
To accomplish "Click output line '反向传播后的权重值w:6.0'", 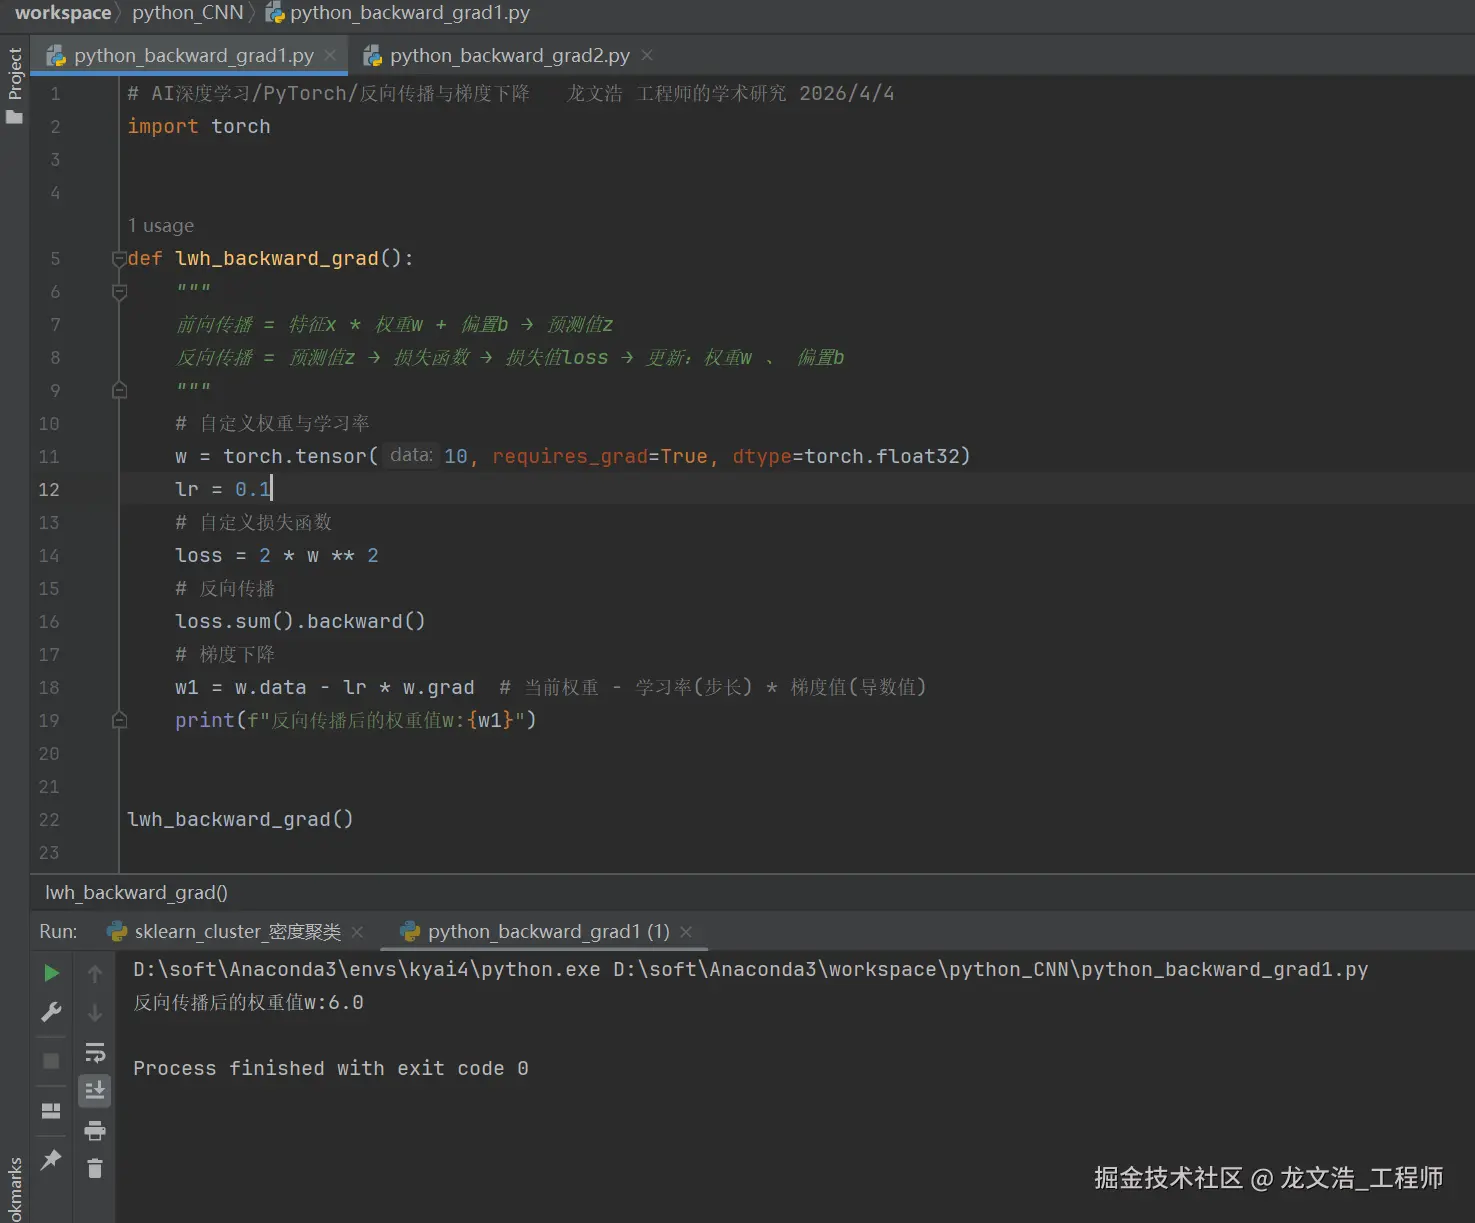I will (x=248, y=1002).
